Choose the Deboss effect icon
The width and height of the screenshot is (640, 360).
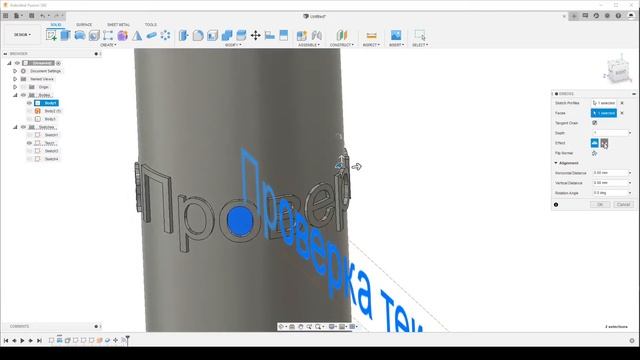(604, 143)
